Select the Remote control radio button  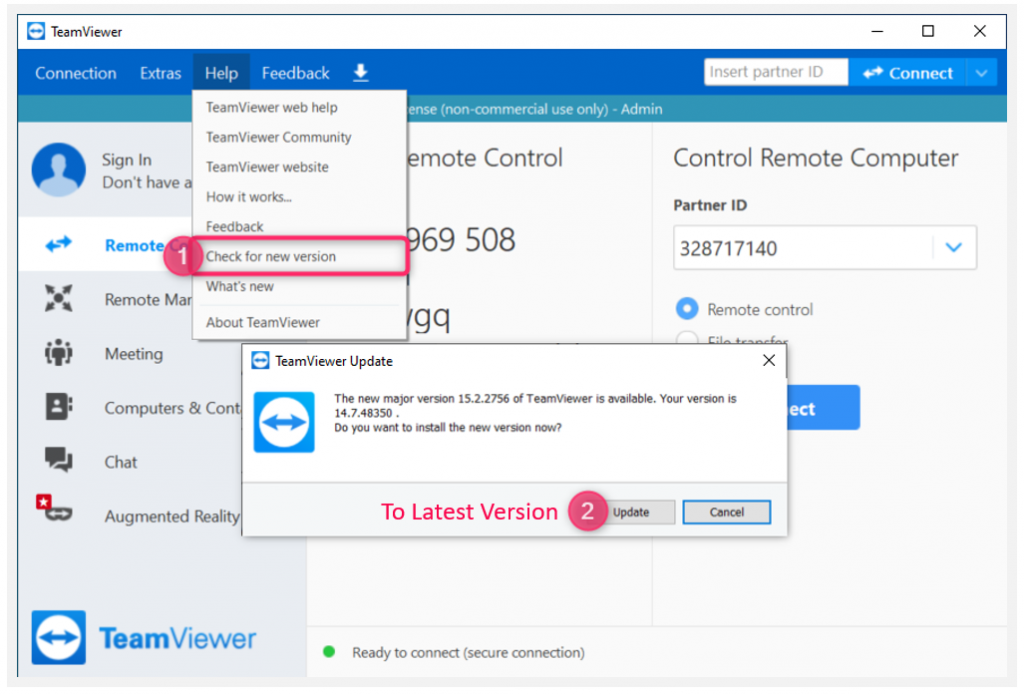pyautogui.click(x=687, y=309)
